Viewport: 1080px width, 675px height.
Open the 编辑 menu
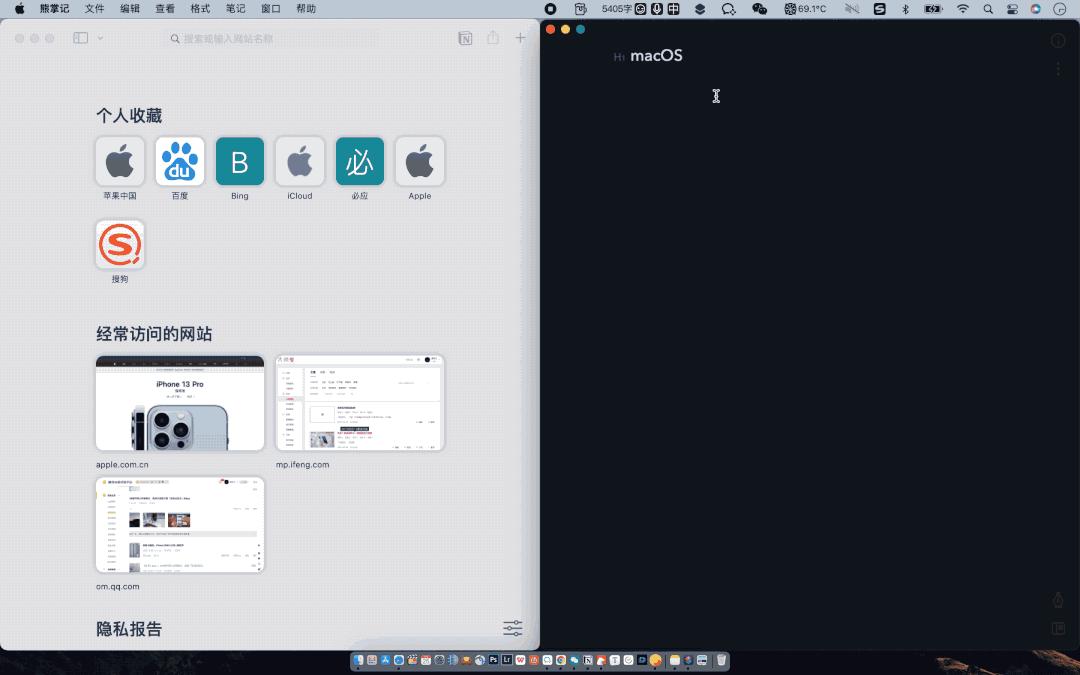(129, 9)
